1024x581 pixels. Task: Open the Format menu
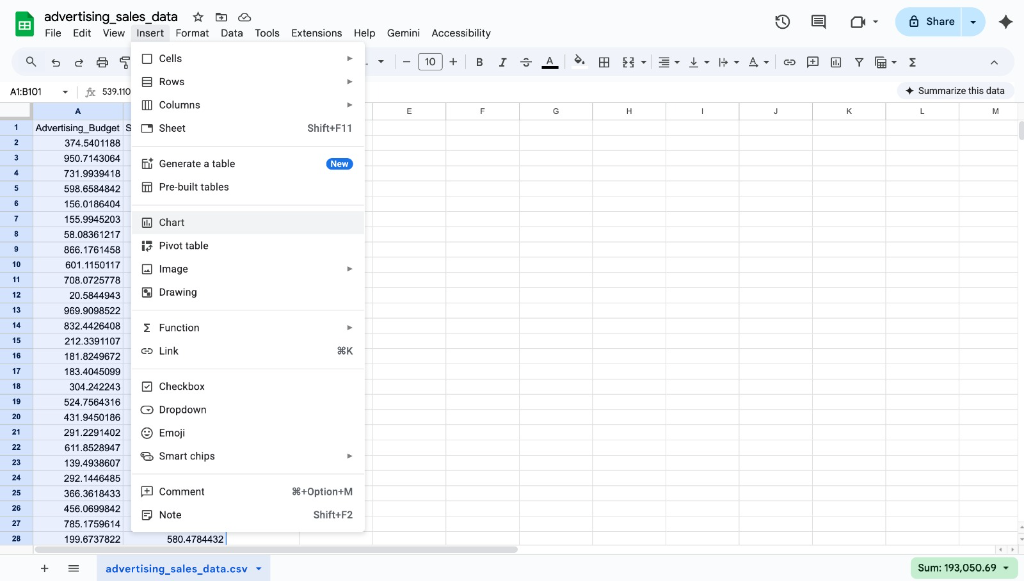click(192, 32)
